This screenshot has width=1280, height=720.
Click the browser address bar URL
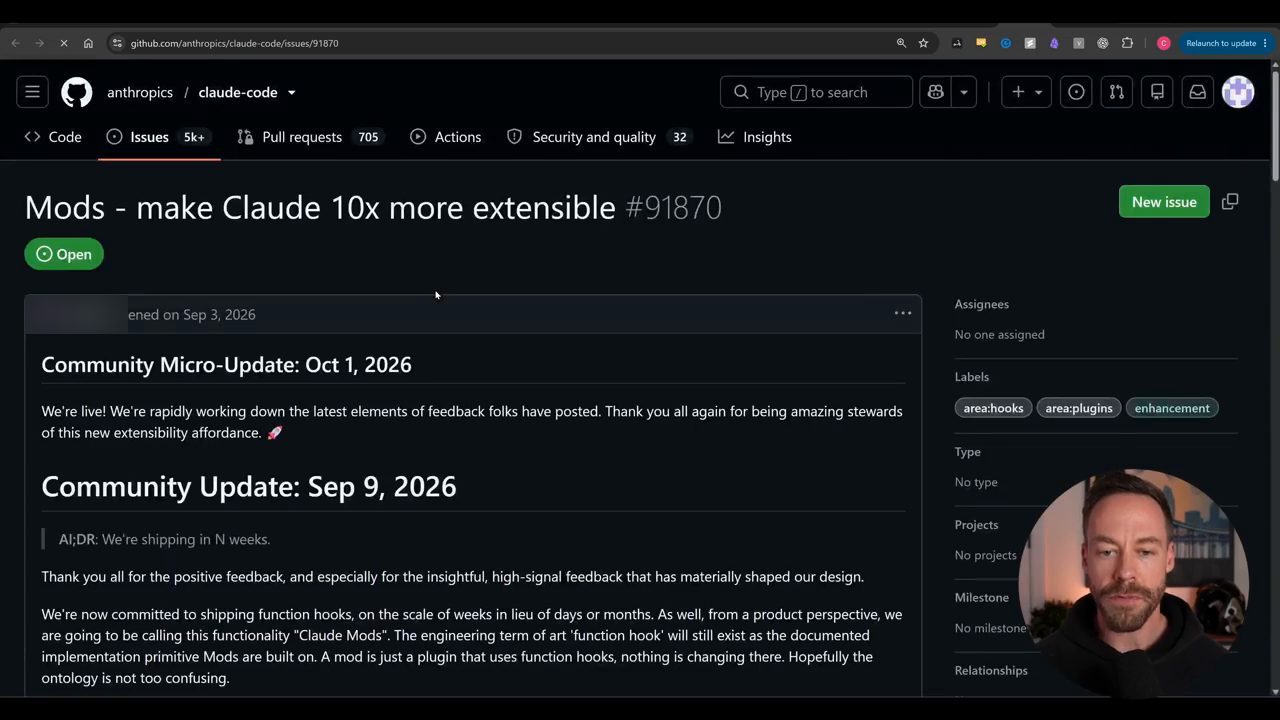(x=234, y=43)
